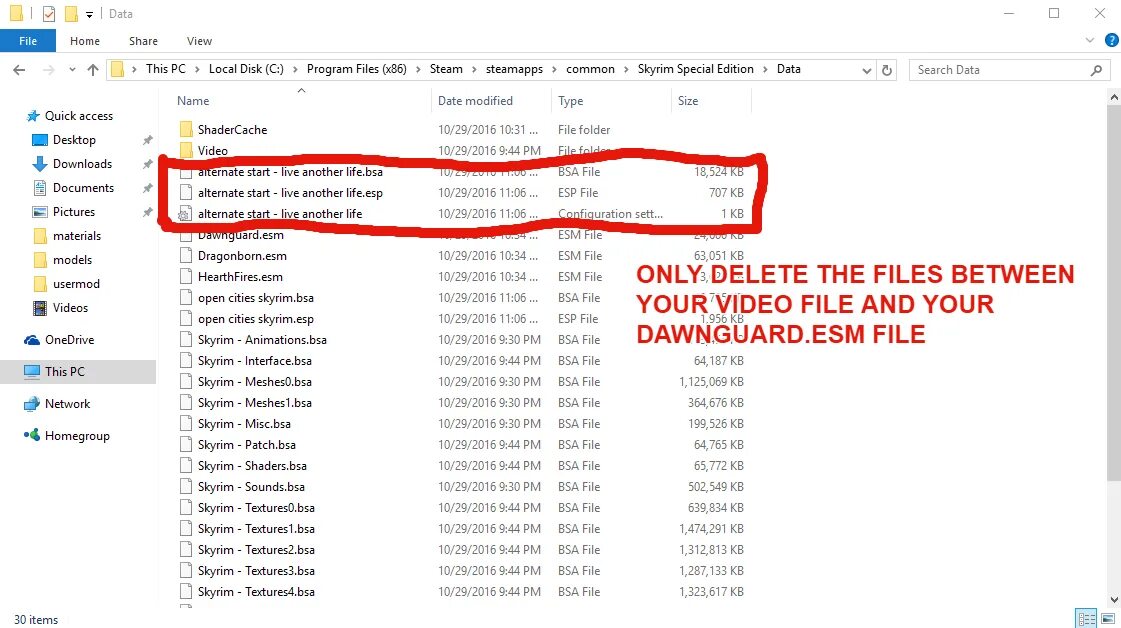The image size is (1121, 628).
Task: Select the Dragonborn.esm file icon
Action: (186, 255)
